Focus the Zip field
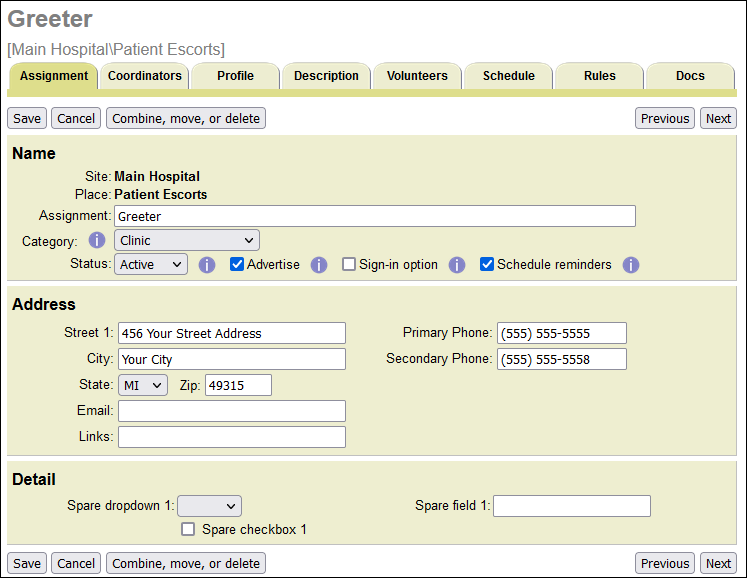The width and height of the screenshot is (747, 578). pyautogui.click(x=238, y=385)
